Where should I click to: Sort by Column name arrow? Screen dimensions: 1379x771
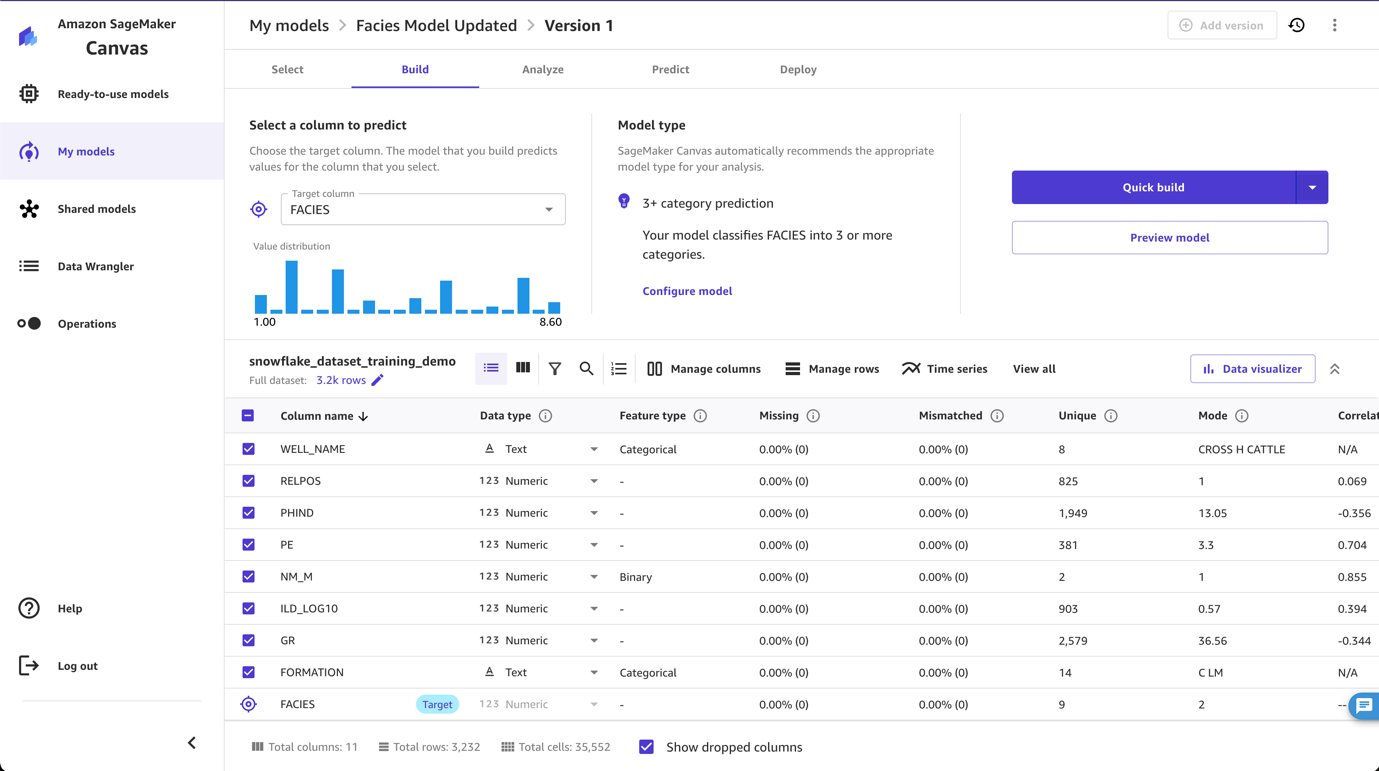[x=363, y=416]
